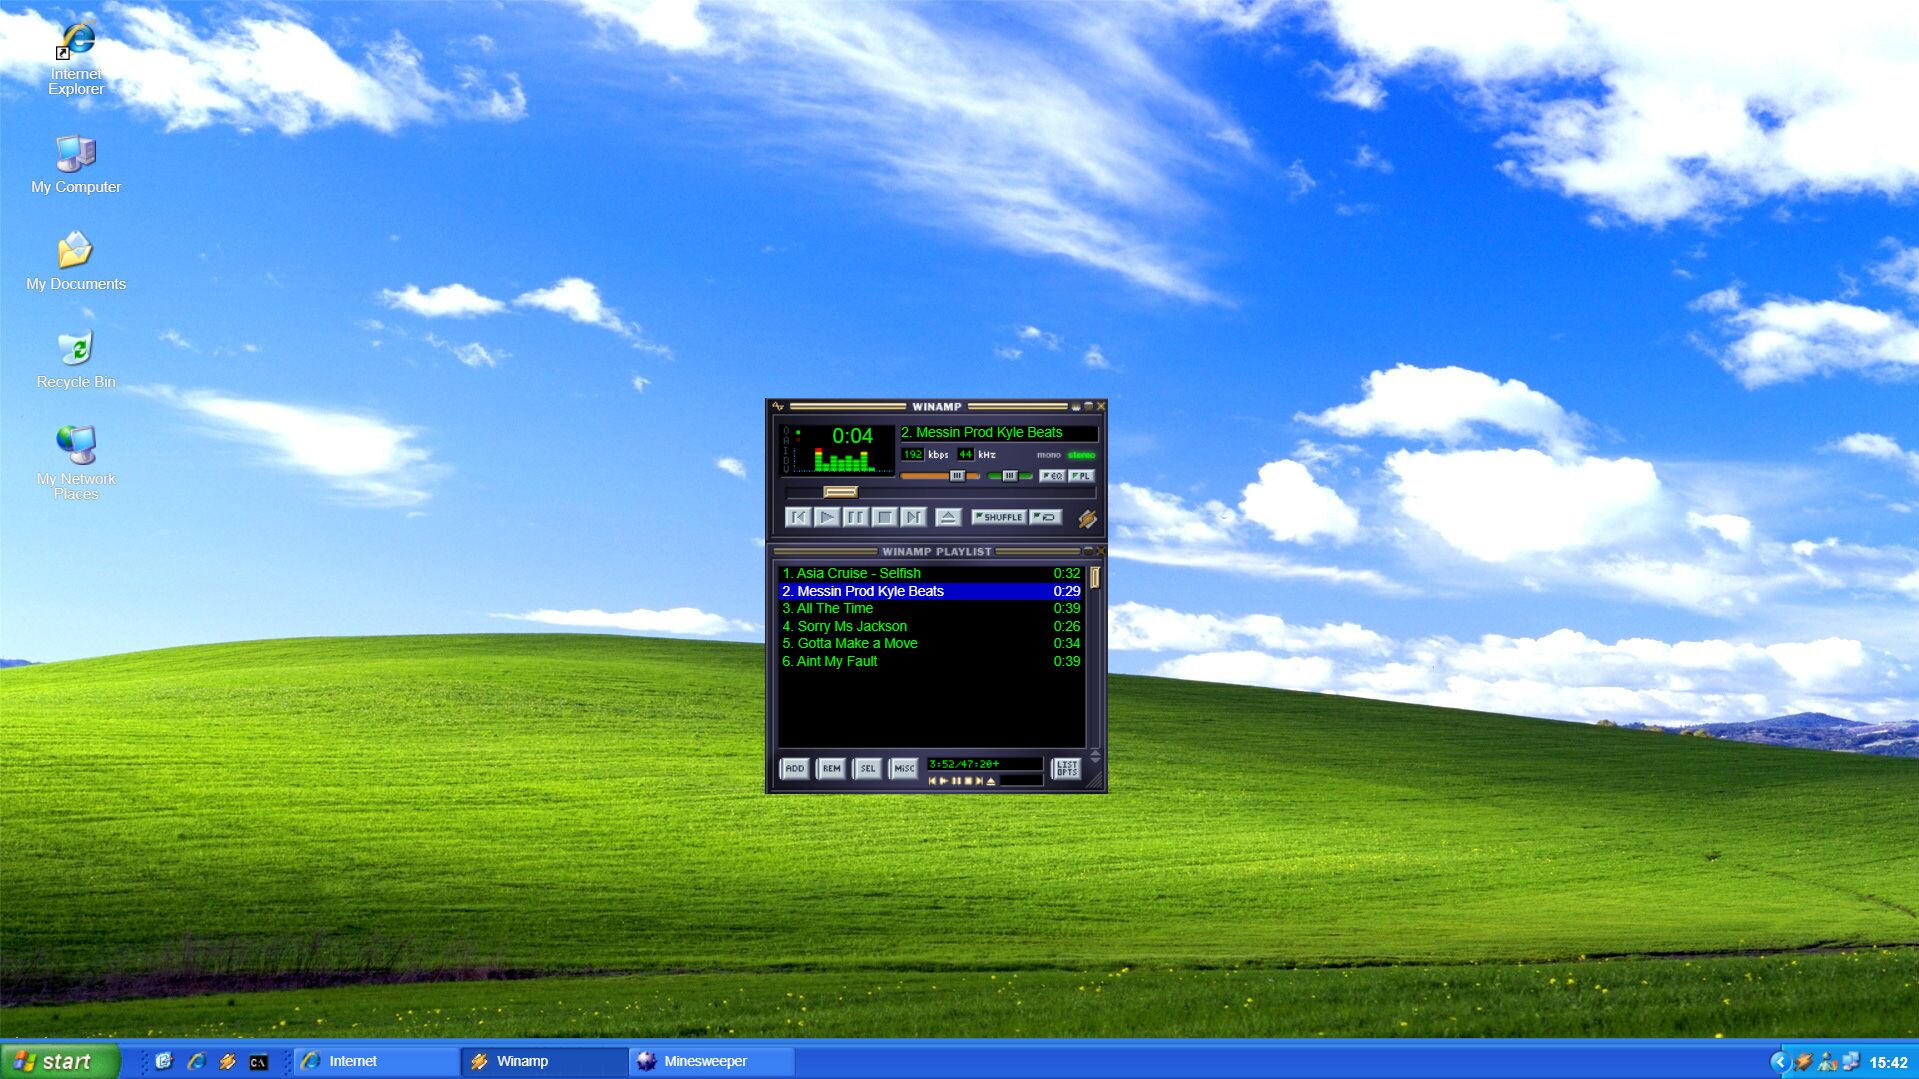The height and width of the screenshot is (1079, 1919).
Task: Click the Winamp volume slider handle
Action: (957, 476)
